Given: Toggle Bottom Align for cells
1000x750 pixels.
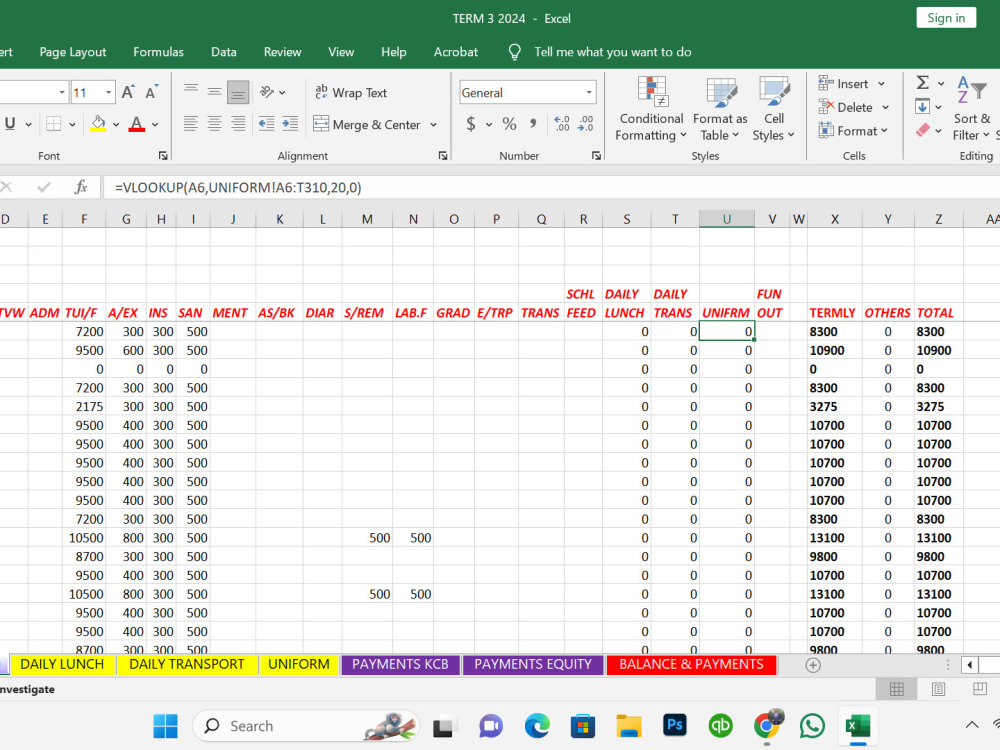Looking at the screenshot, I should click(238, 92).
